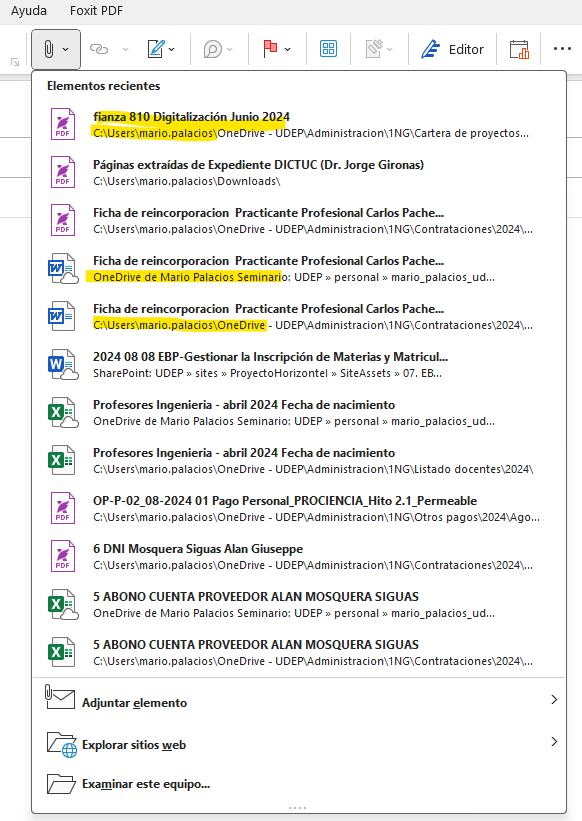Click the open folder icon for Examinar
Image resolution: width=582 pixels, height=821 pixels.
pyautogui.click(x=61, y=784)
